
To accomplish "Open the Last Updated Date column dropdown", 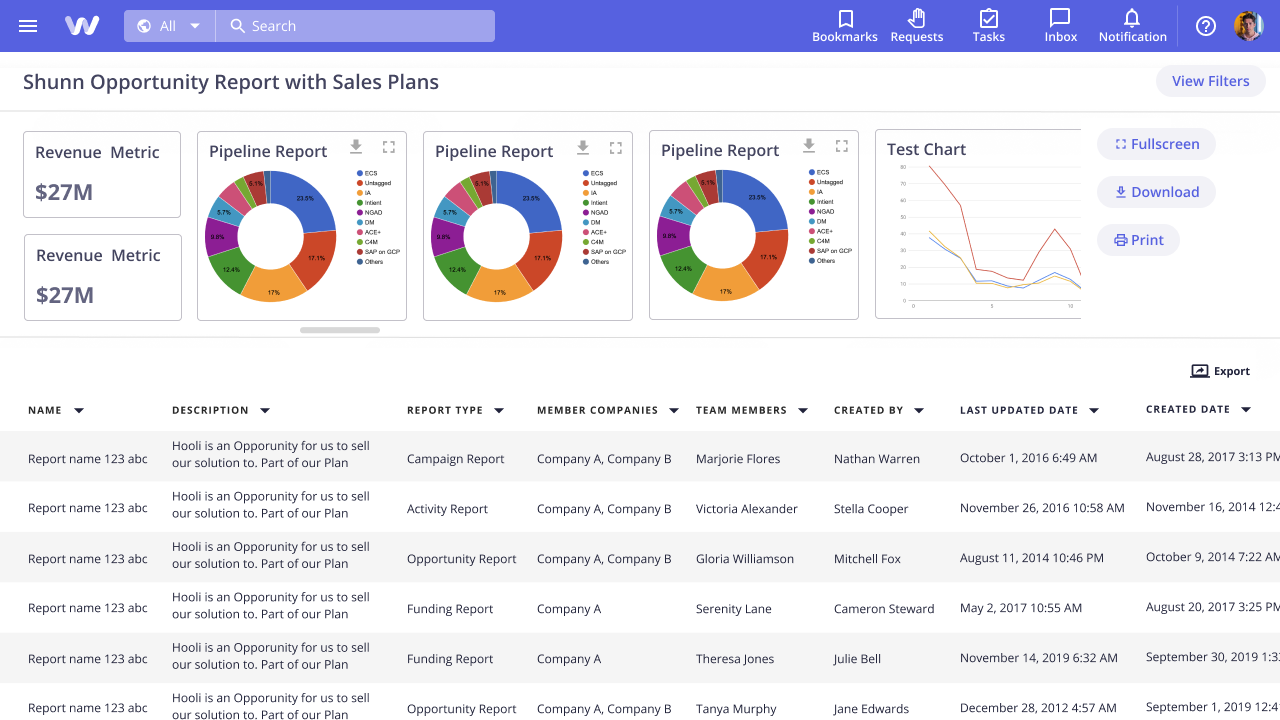I will tap(1094, 411).
